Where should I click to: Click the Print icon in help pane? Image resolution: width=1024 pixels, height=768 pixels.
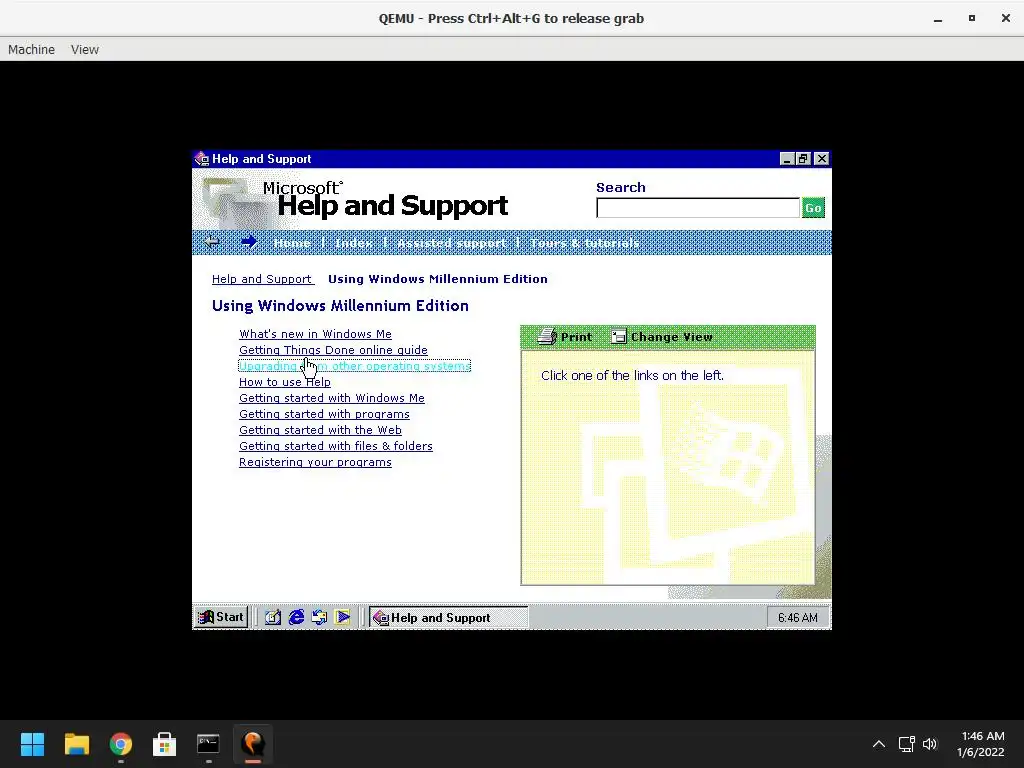click(x=547, y=336)
